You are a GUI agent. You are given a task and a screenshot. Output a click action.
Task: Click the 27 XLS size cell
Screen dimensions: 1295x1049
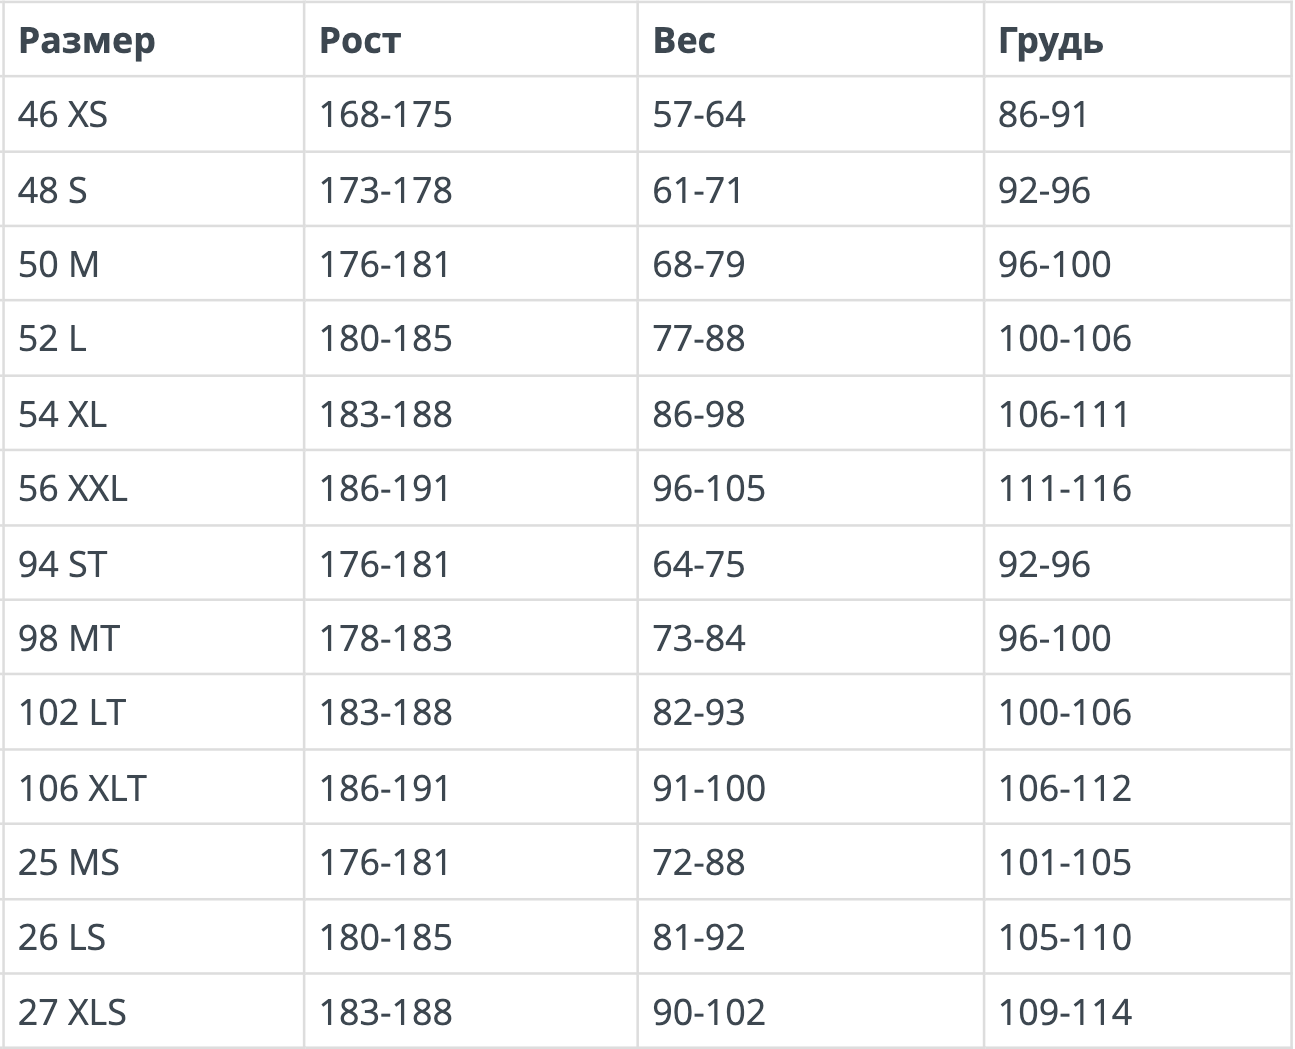pos(153,1011)
